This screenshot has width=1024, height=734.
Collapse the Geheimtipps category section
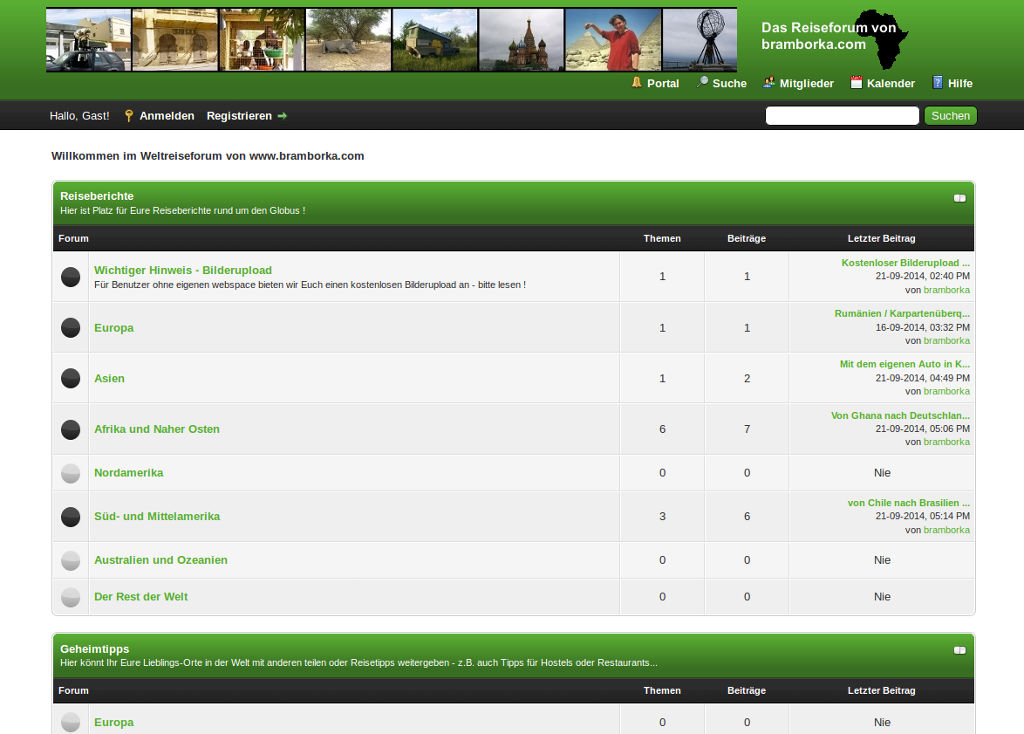tap(960, 650)
